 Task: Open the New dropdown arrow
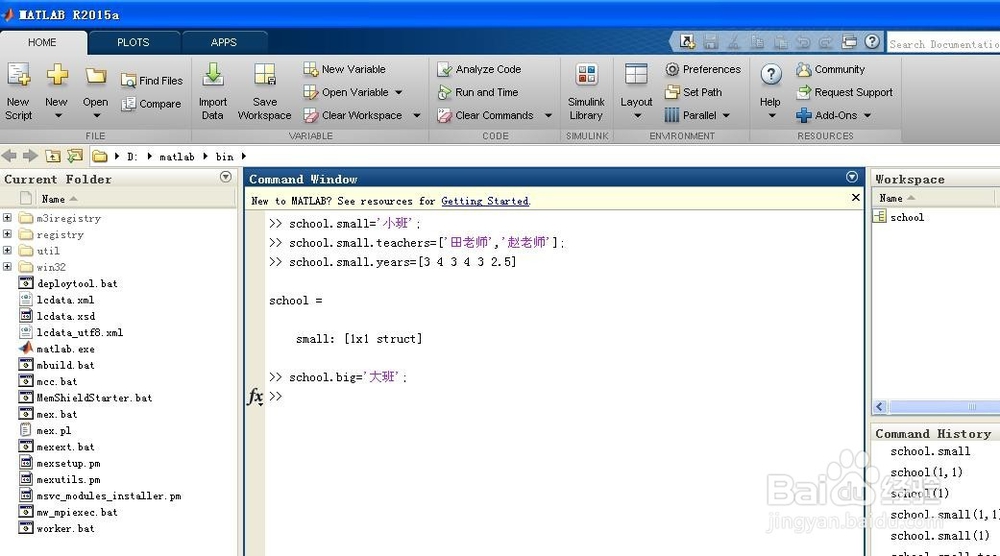pyautogui.click(x=58, y=115)
